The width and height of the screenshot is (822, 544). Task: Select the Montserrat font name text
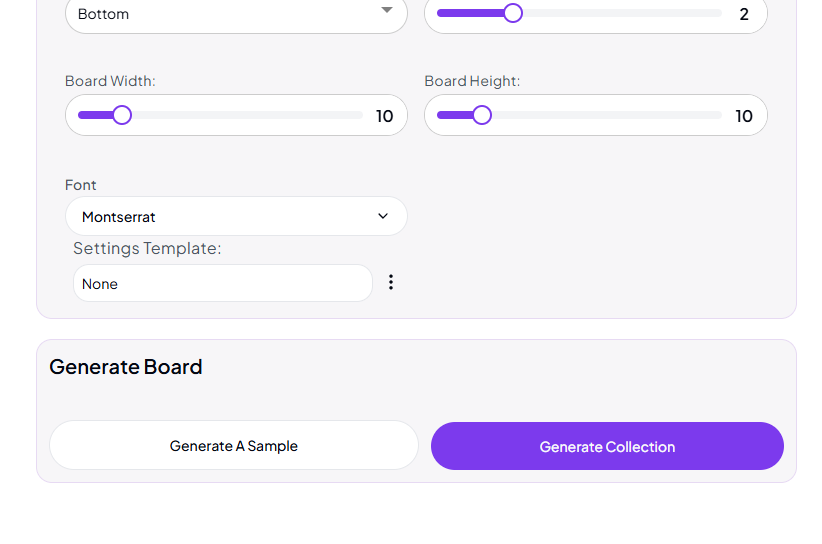(x=119, y=217)
